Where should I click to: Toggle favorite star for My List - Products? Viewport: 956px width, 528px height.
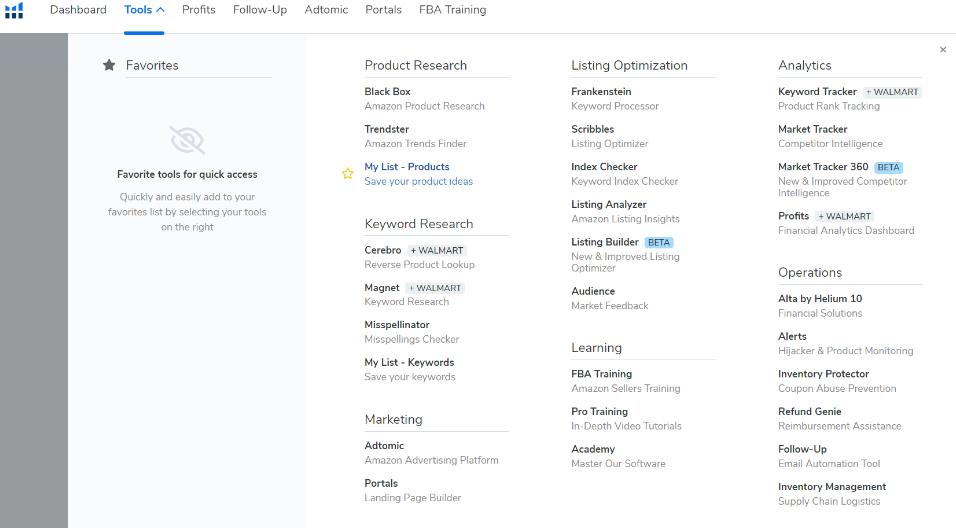coord(348,174)
